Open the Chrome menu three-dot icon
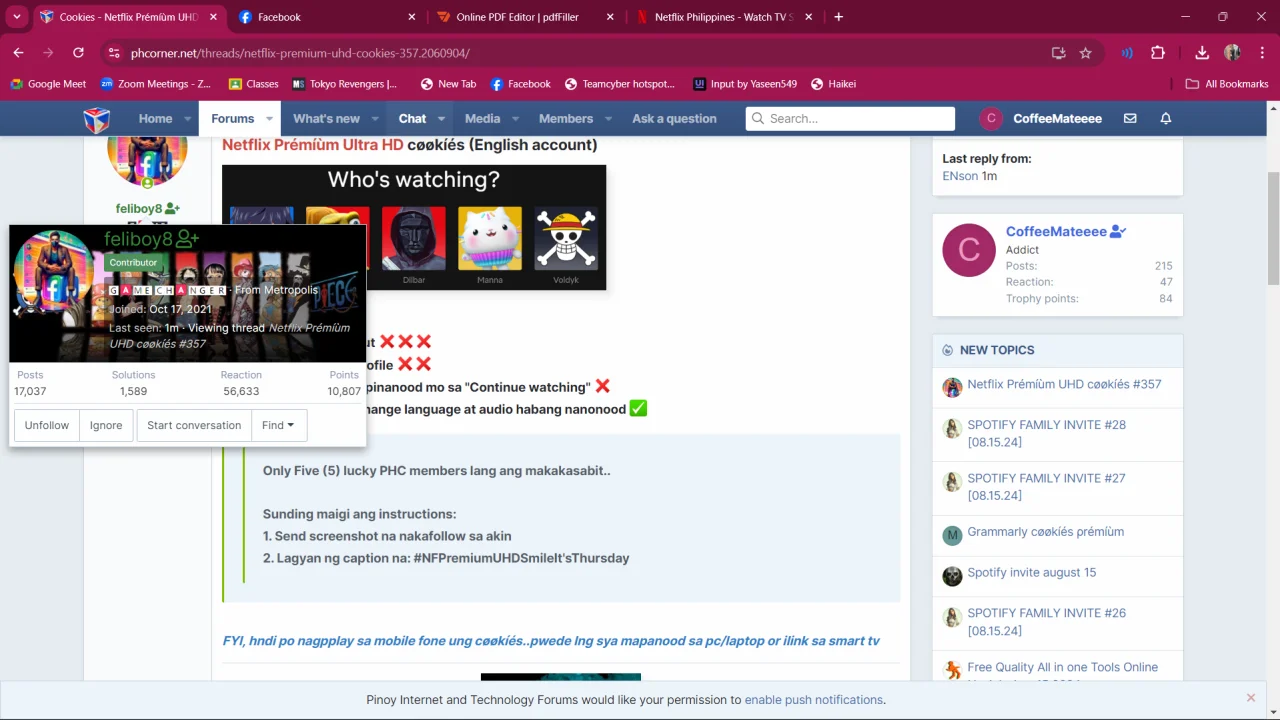The image size is (1280, 720). click(1261, 53)
